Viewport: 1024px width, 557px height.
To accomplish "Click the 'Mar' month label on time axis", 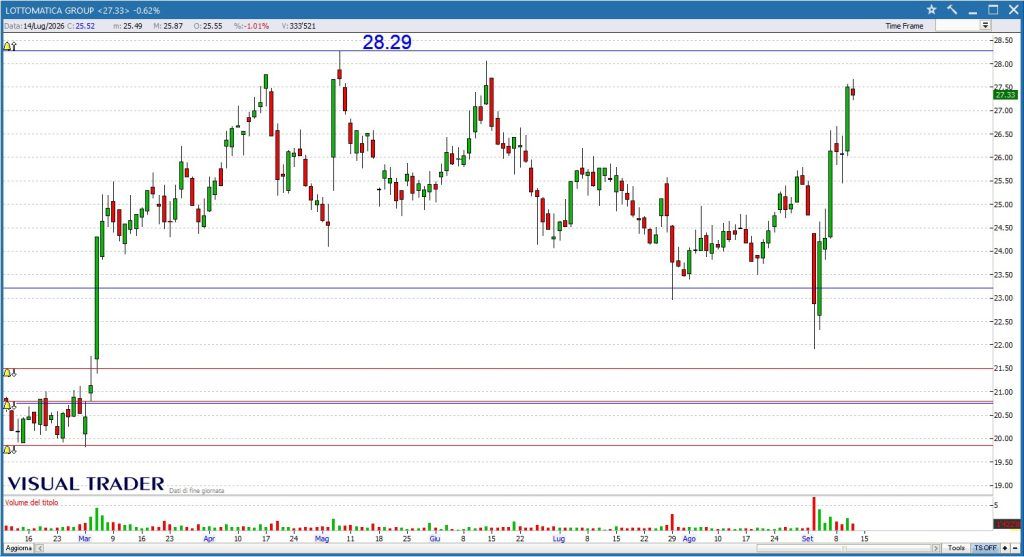I will tap(84, 539).
